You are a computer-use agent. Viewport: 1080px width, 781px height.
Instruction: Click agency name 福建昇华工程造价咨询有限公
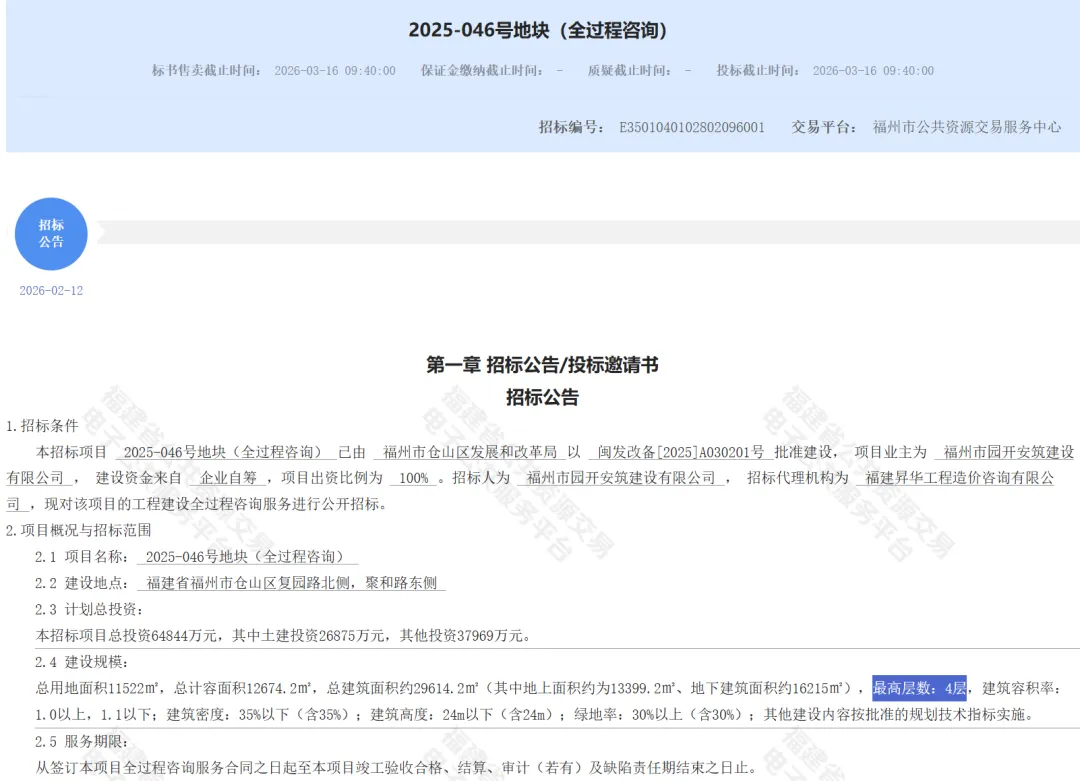[959, 478]
